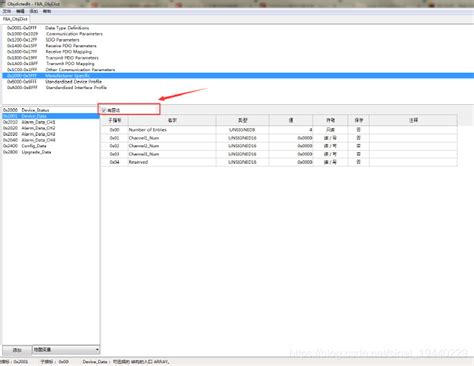Screen dimensions: 474x366
Task: Select the Config_Data index entry
Action: (25, 146)
